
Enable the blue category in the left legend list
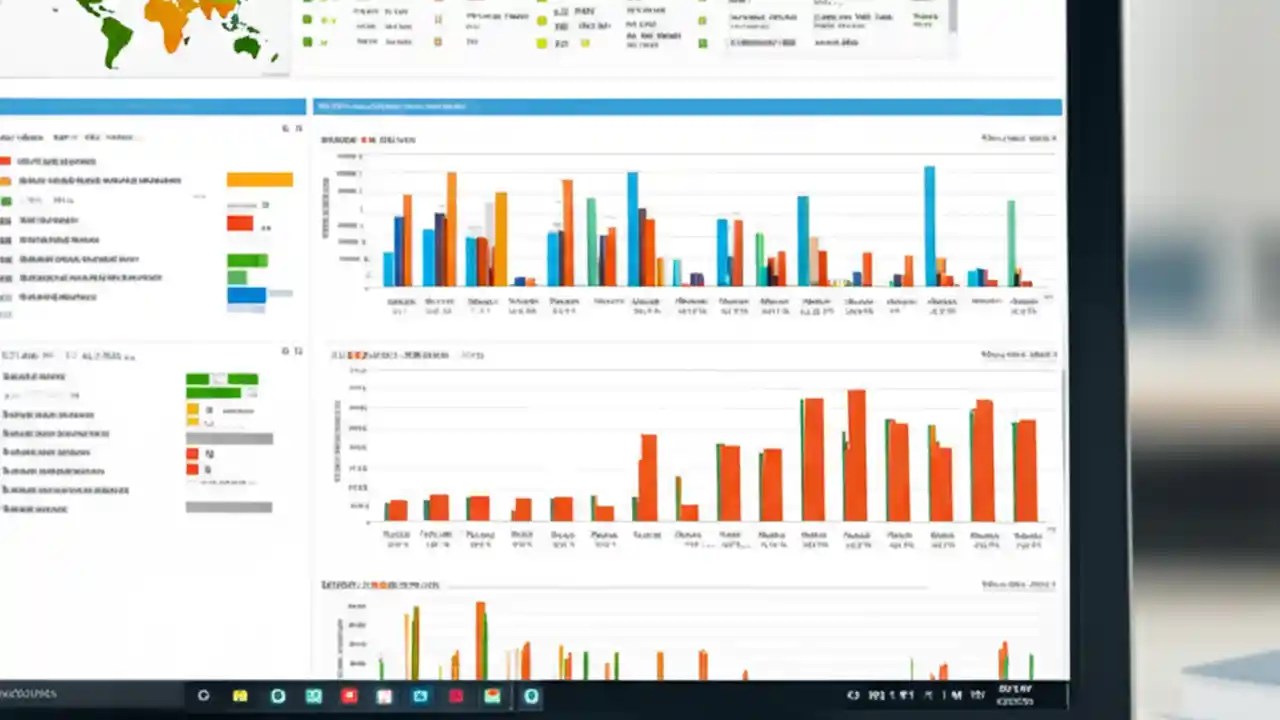(x=8, y=296)
